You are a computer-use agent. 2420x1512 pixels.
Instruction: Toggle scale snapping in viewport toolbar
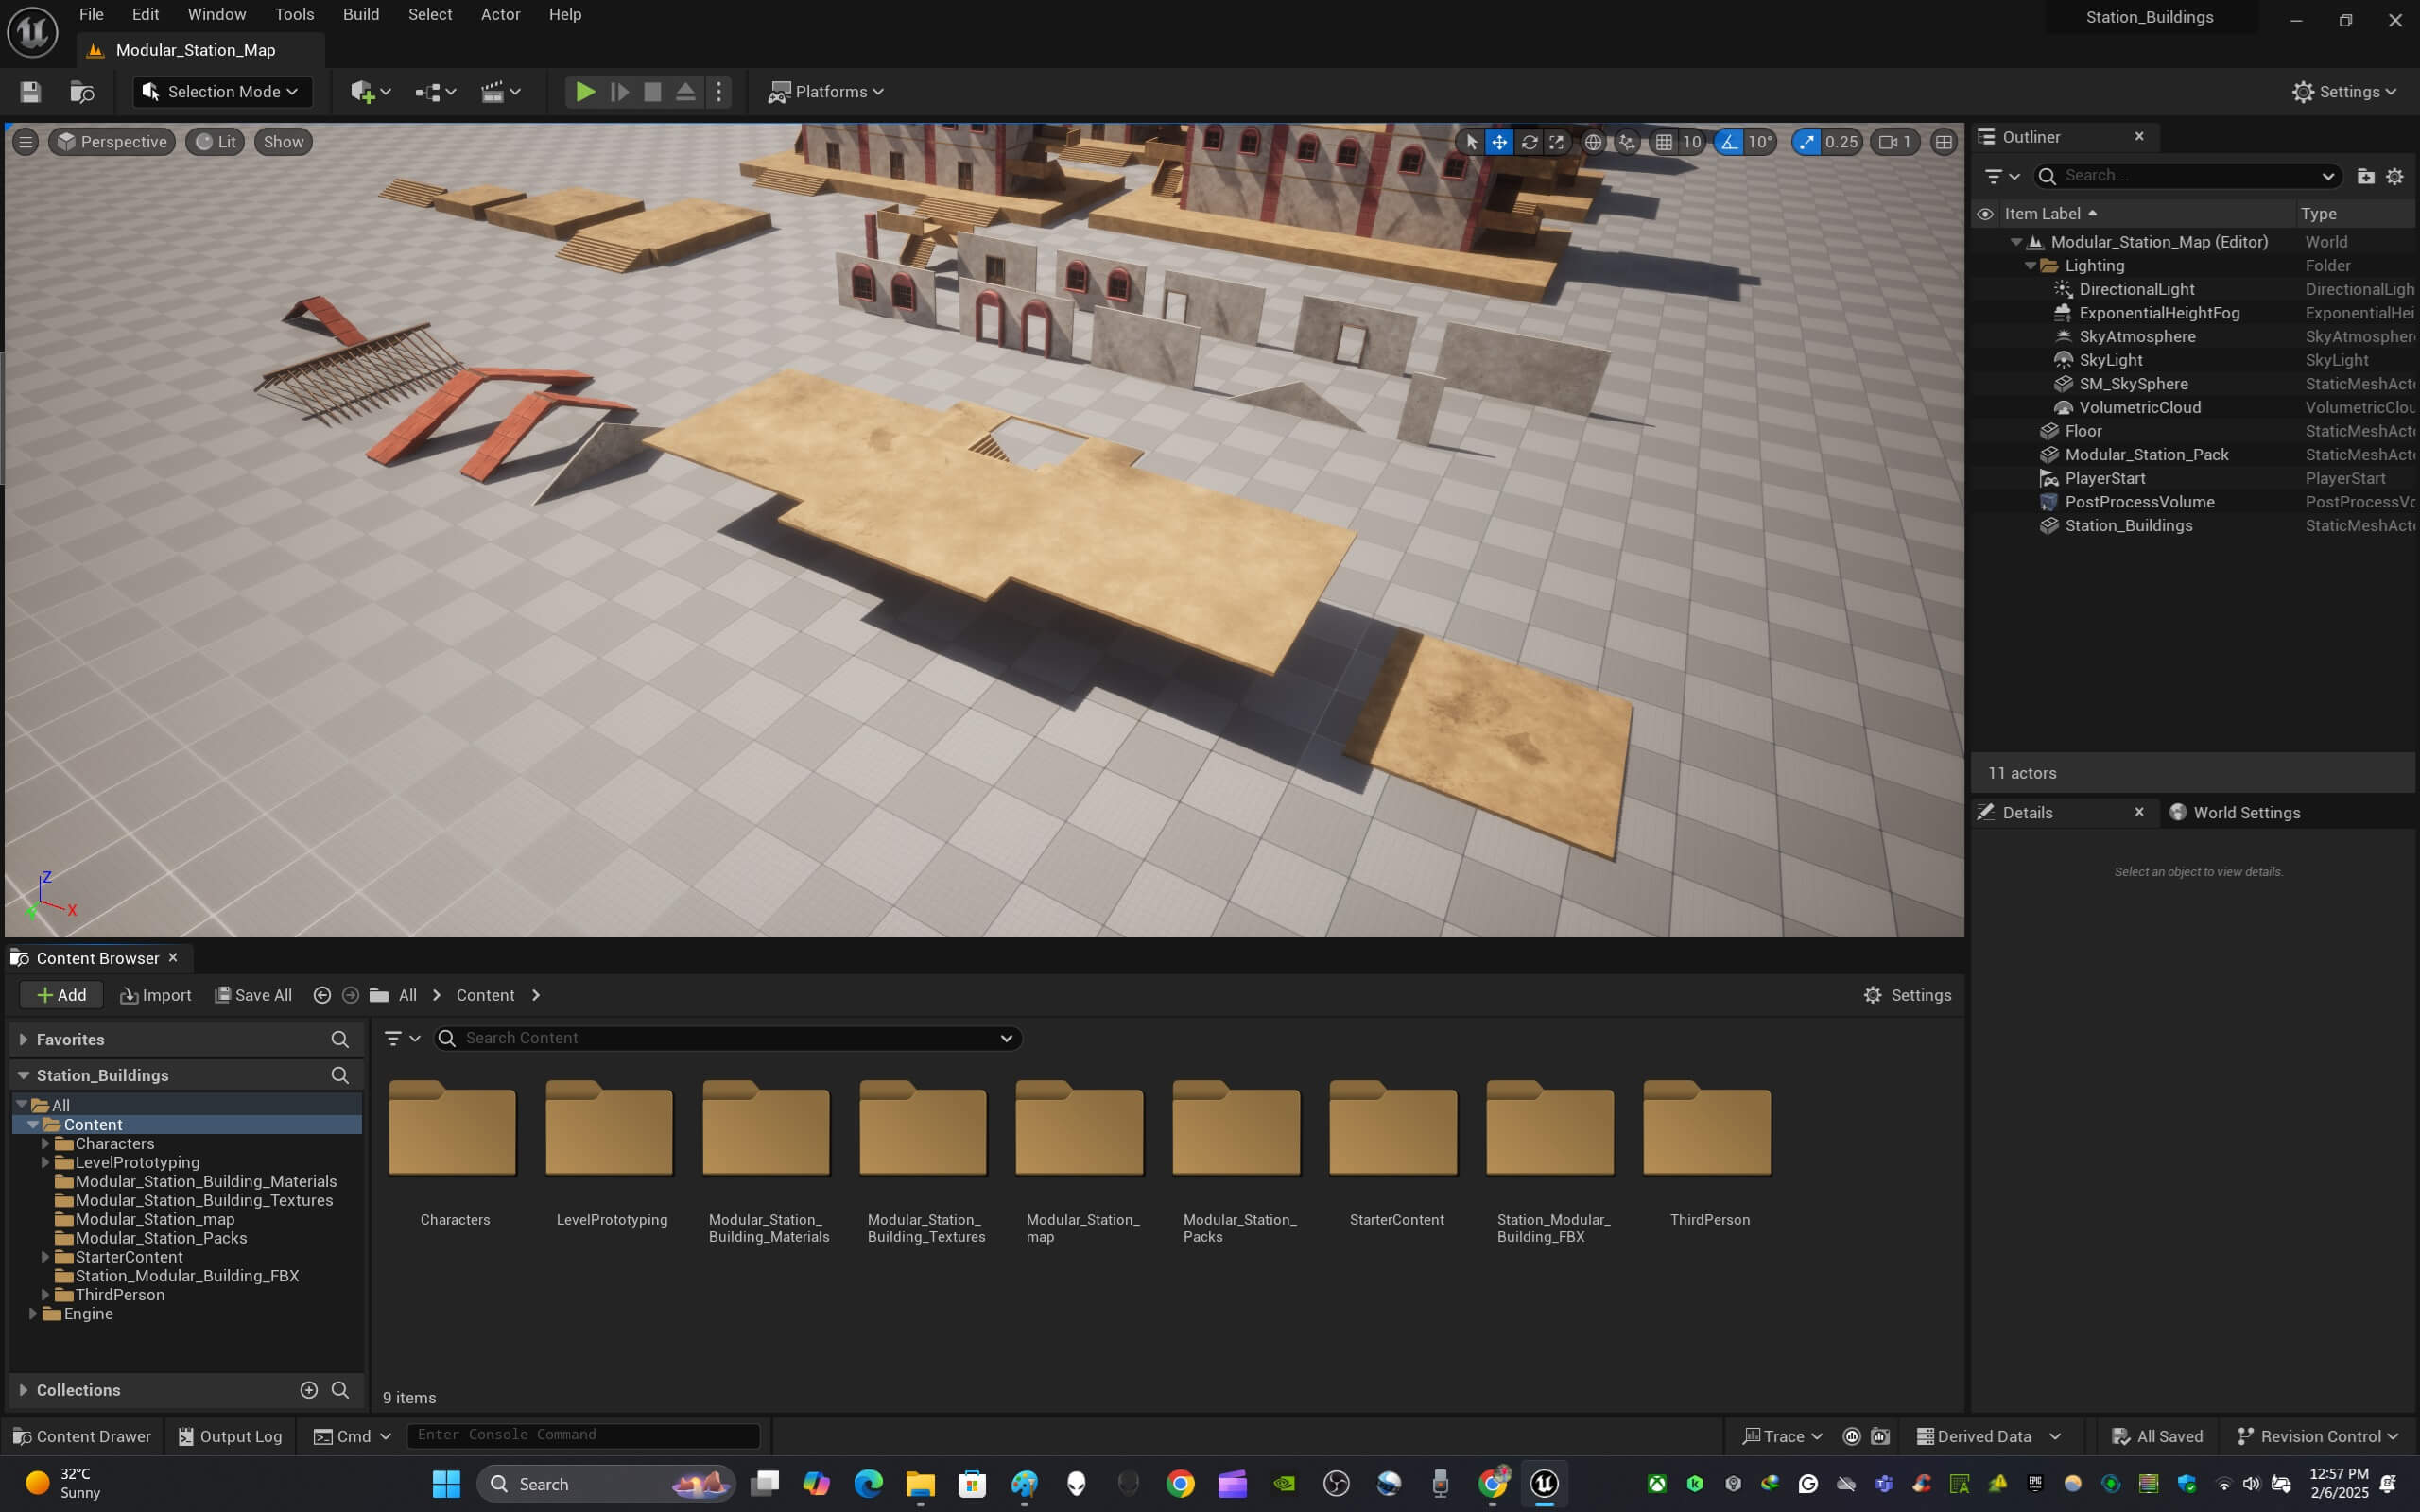click(x=1806, y=142)
